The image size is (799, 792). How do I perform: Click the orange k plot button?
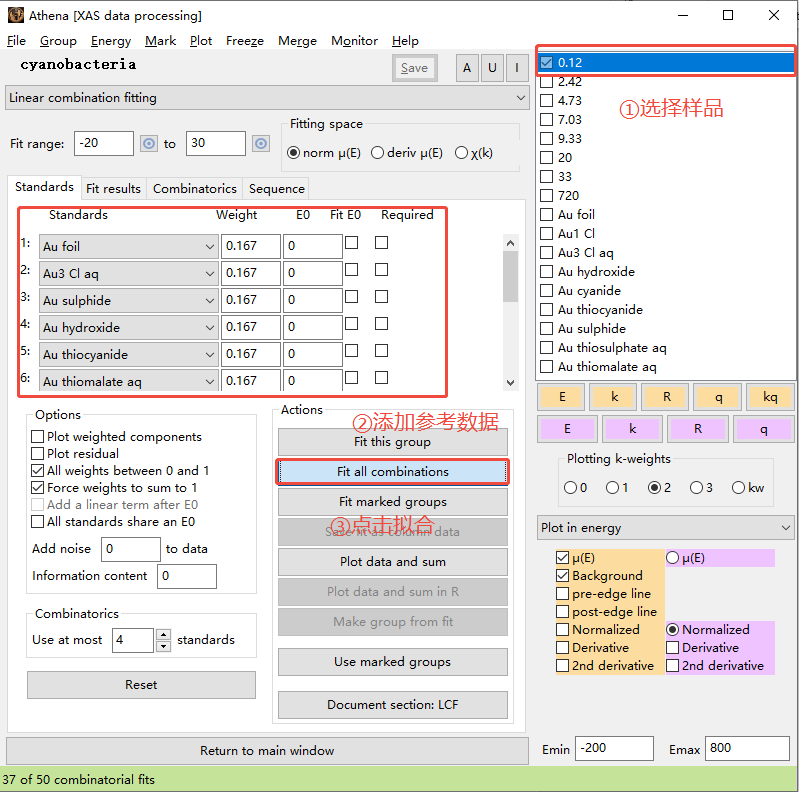coord(614,397)
